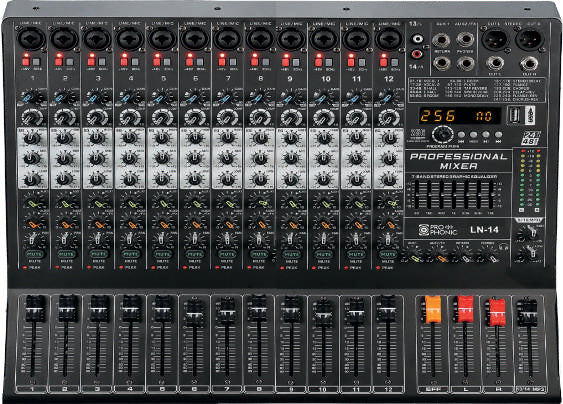Viewport: 563px width, 404px height.
Task: Click the blue gain knob on channel 2
Action: 64,97
